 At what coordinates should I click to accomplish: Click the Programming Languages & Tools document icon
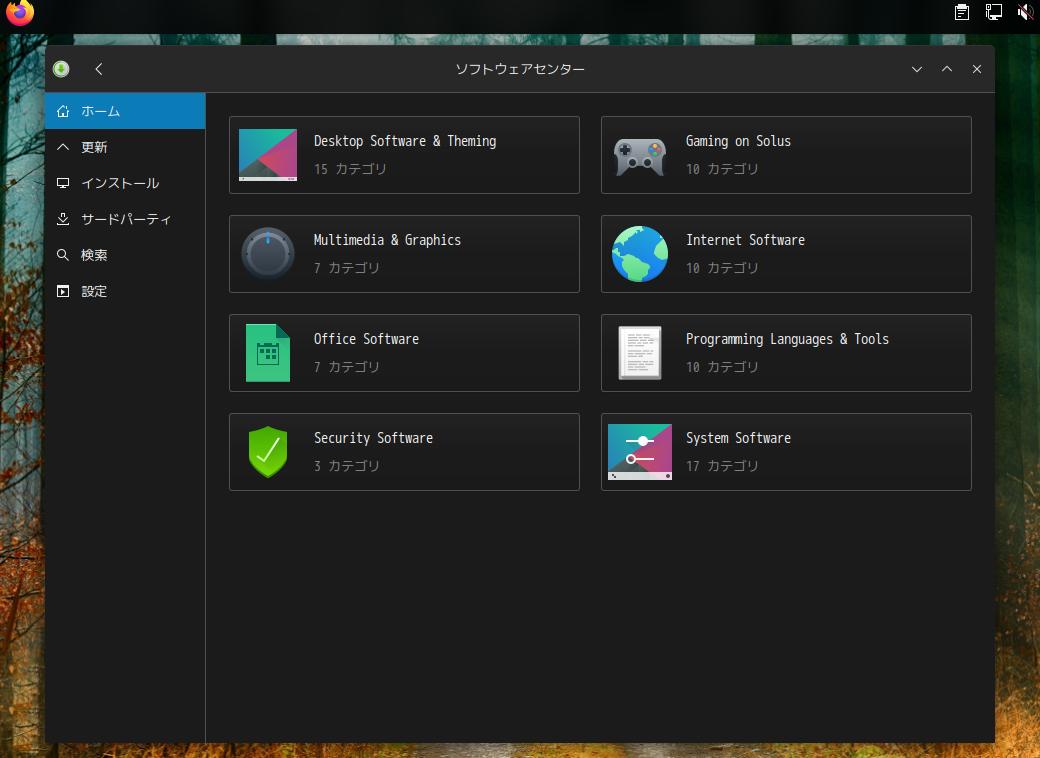click(x=639, y=353)
